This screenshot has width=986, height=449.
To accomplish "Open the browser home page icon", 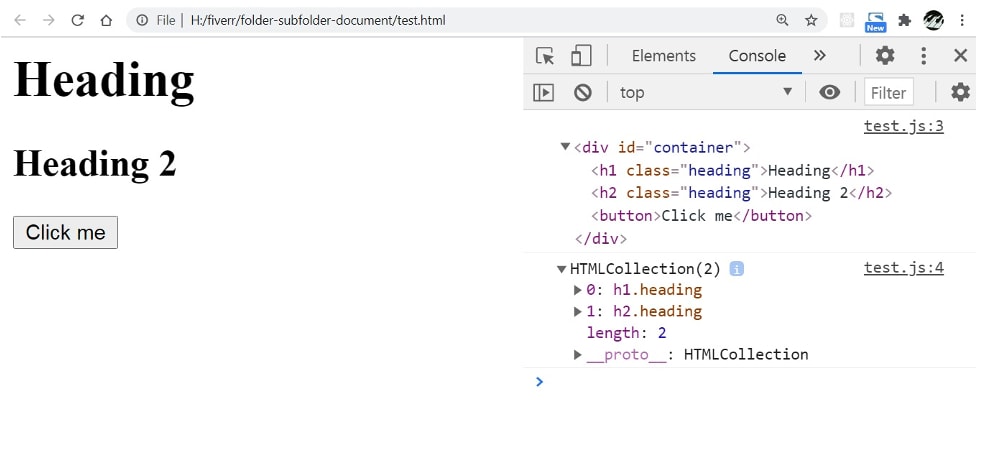I will click(x=106, y=20).
